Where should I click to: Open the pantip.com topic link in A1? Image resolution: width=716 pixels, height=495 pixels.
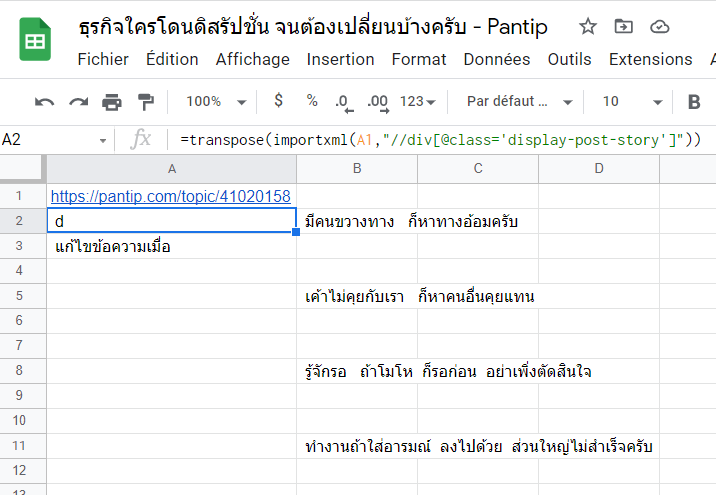170,196
